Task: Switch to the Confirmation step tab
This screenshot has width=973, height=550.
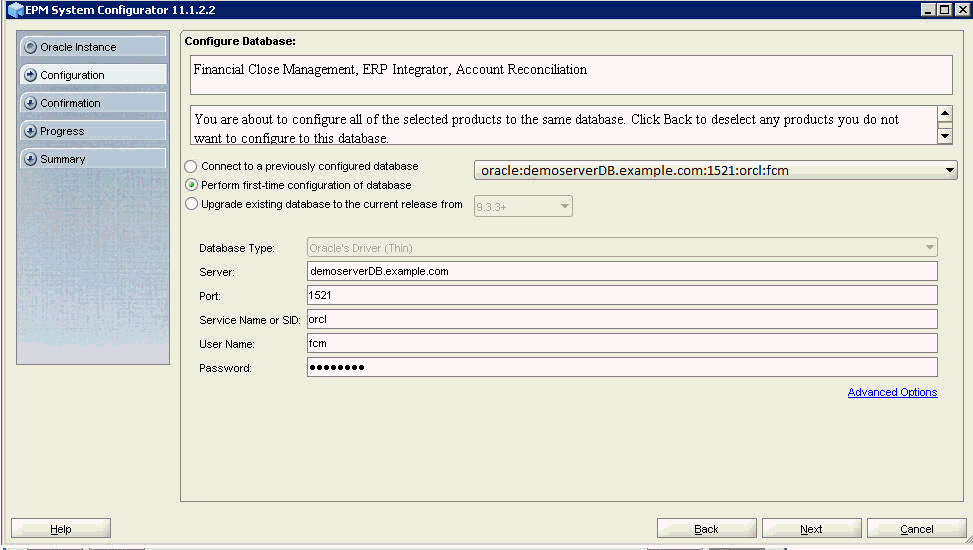Action: pyautogui.click(x=92, y=103)
